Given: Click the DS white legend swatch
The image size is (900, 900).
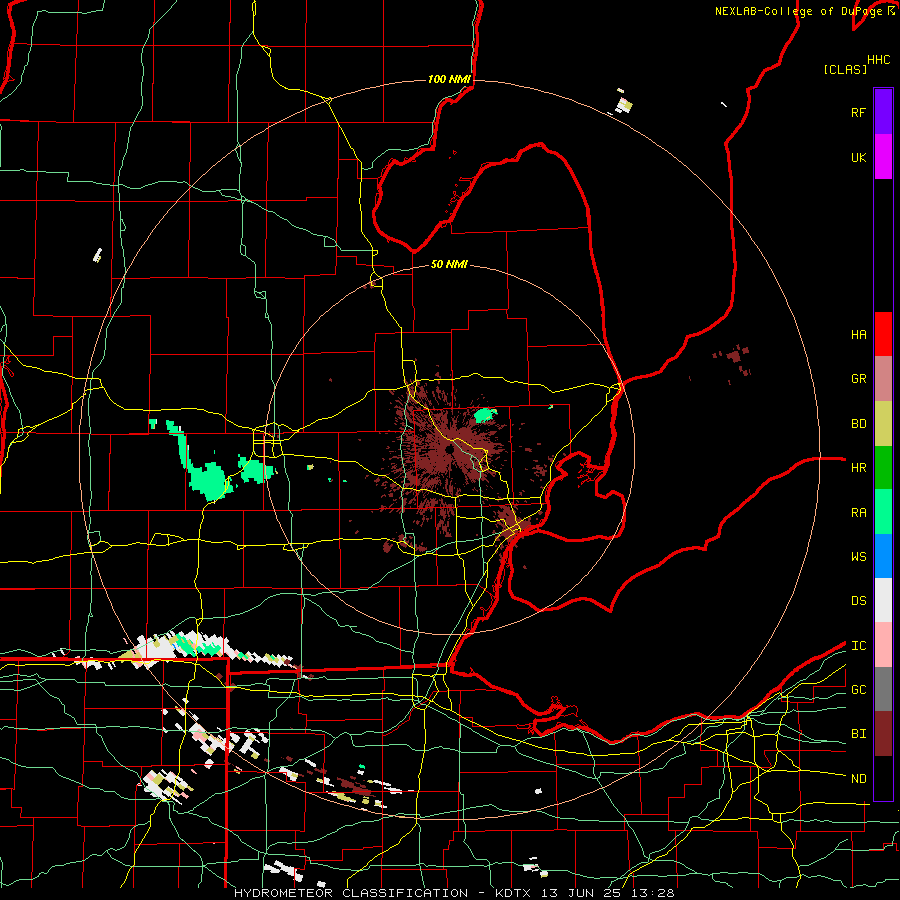Looking at the screenshot, I should point(883,600).
